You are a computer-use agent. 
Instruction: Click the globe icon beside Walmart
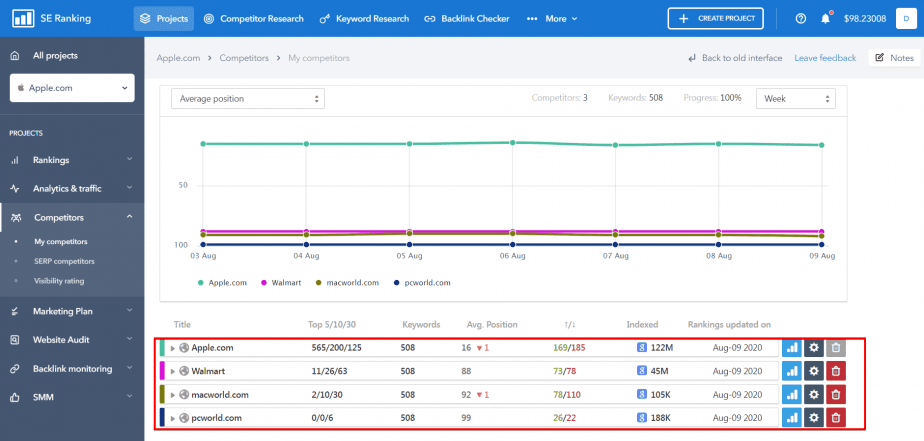click(184, 371)
